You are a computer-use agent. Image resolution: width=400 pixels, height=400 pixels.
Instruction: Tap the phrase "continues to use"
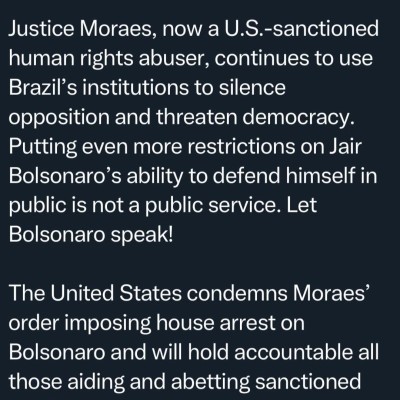(x=293, y=58)
